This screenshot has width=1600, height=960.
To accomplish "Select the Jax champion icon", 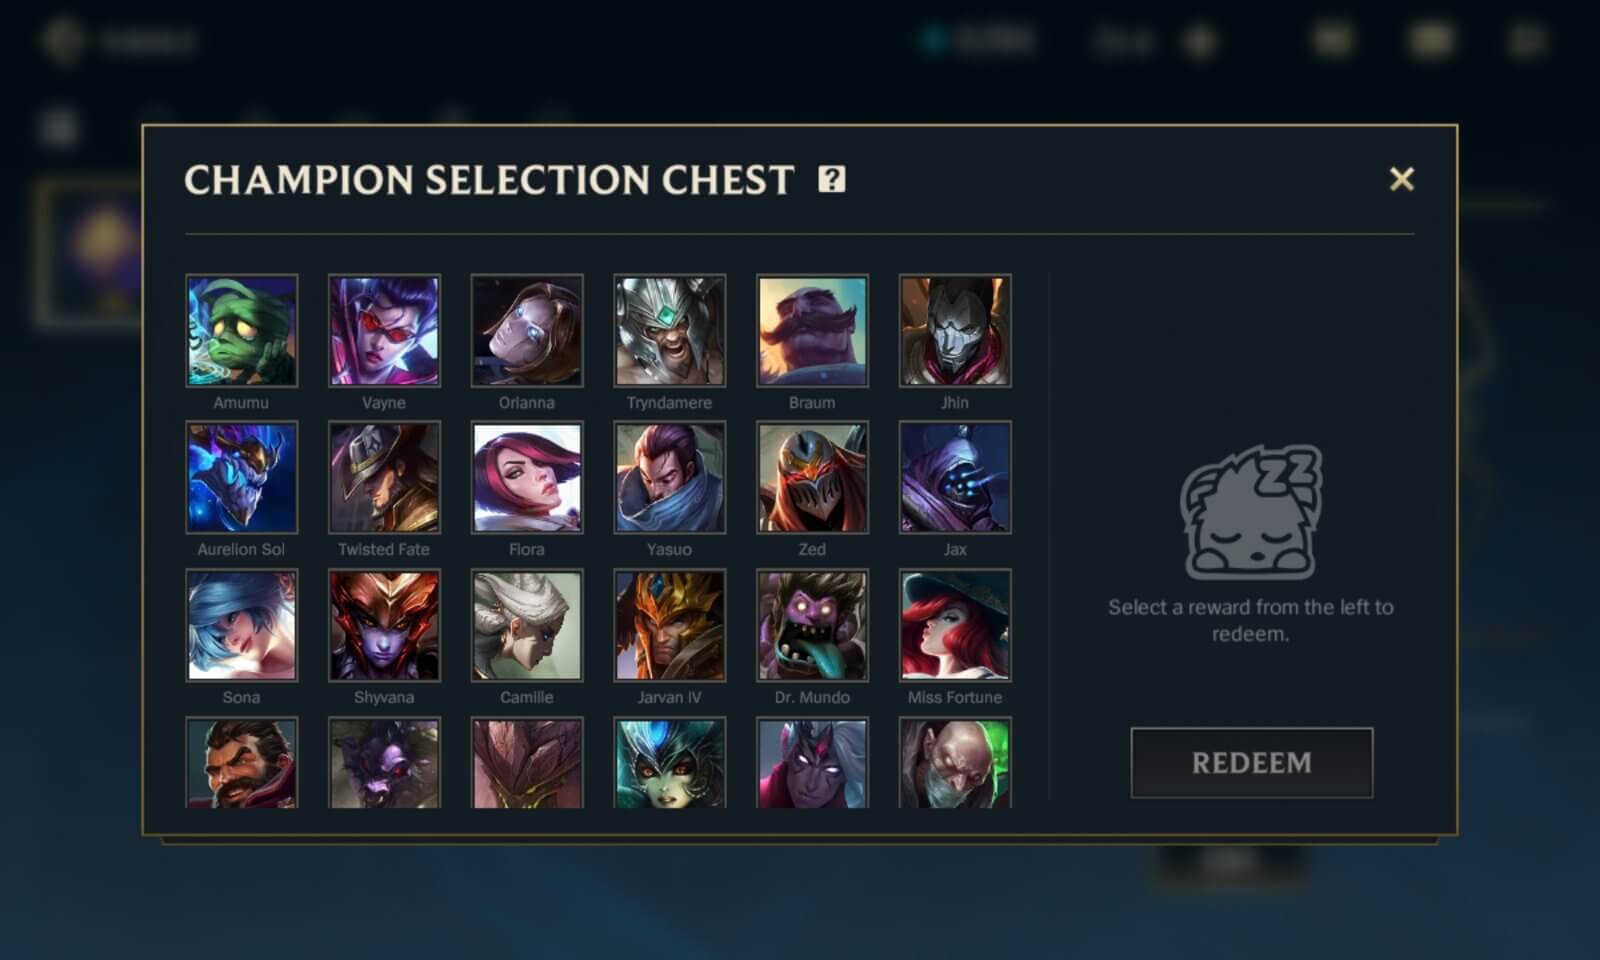I will (x=955, y=478).
